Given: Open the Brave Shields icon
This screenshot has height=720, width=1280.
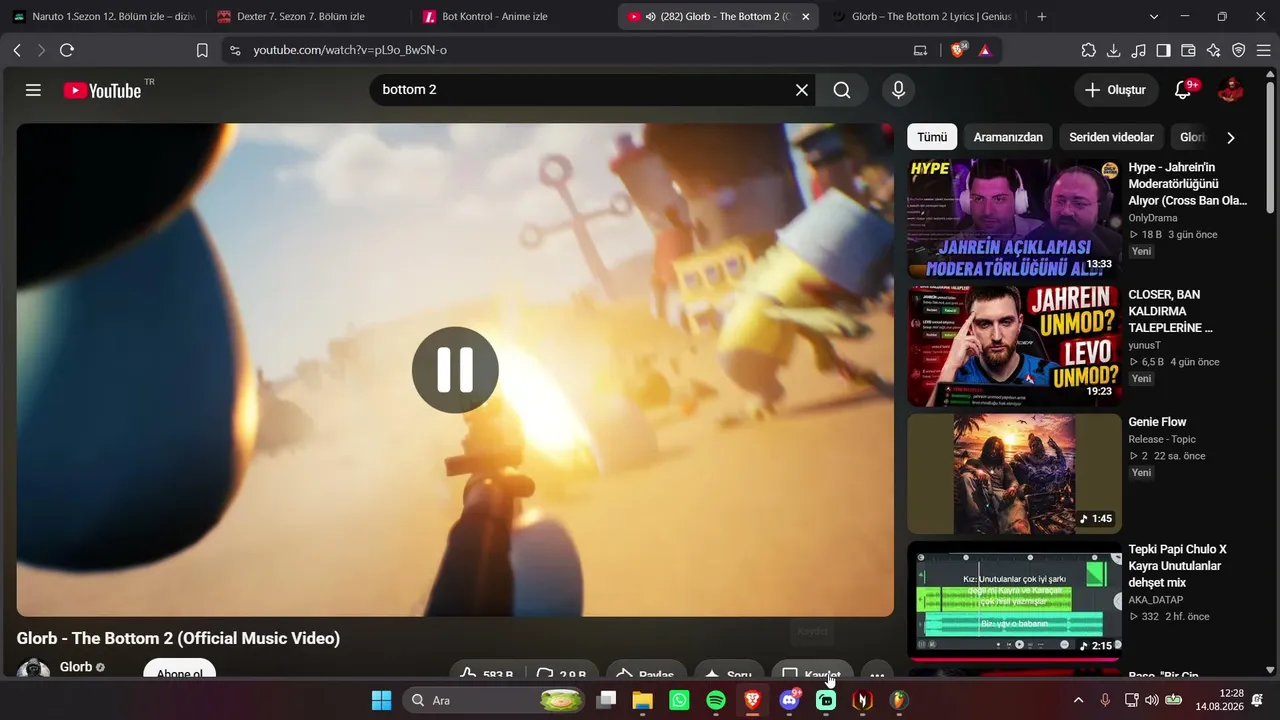Looking at the screenshot, I should point(958,50).
